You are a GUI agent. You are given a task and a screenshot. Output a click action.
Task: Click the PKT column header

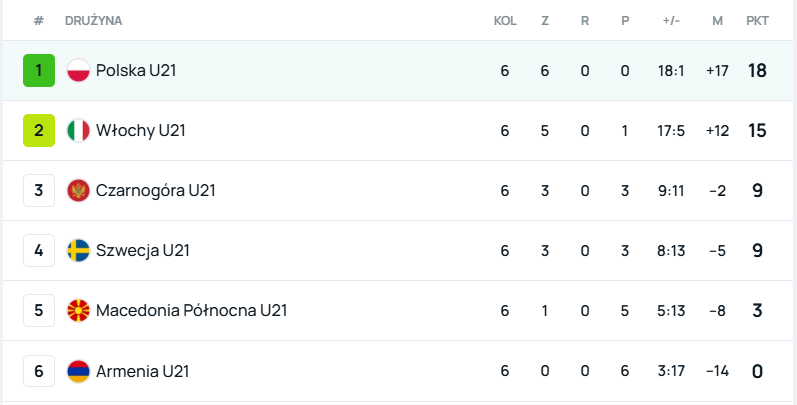757,20
